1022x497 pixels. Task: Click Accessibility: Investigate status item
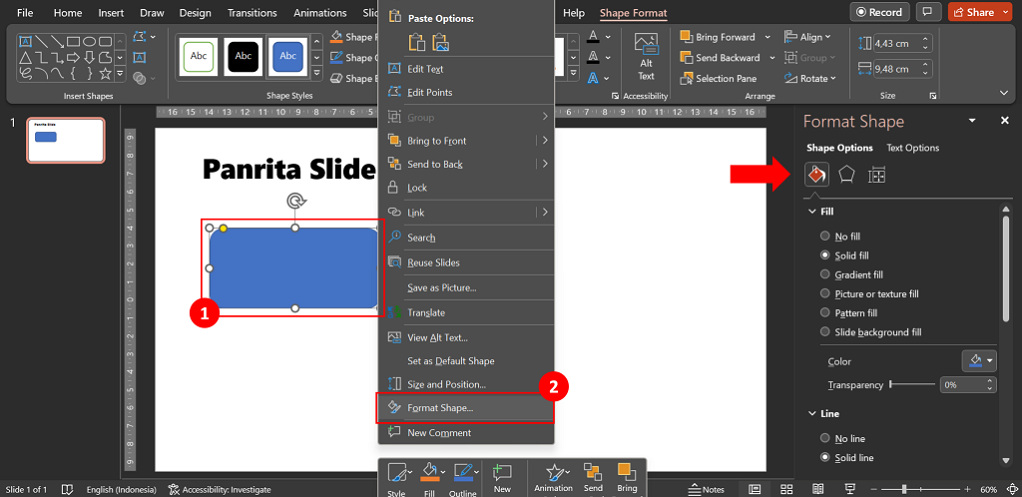click(x=220, y=489)
